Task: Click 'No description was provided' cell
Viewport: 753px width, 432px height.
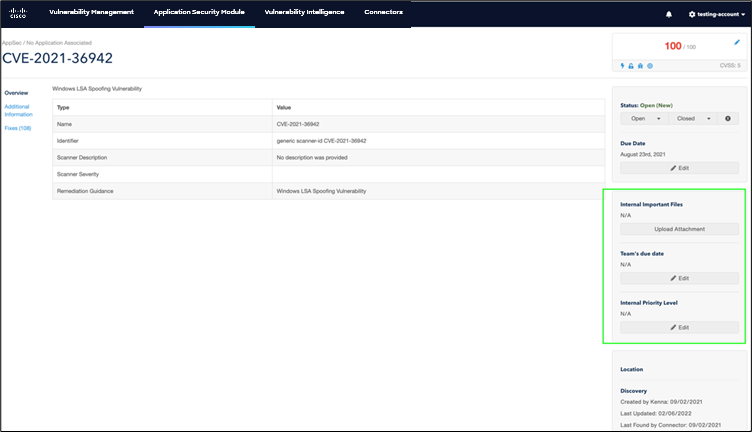Action: [312, 158]
